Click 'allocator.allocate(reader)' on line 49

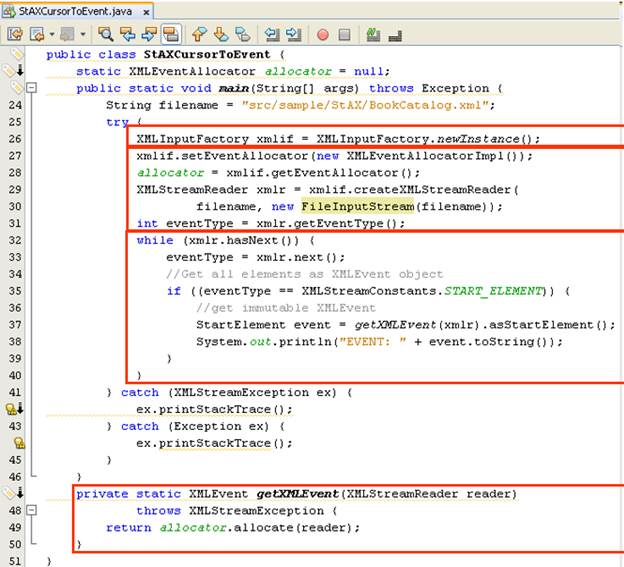(x=256, y=528)
